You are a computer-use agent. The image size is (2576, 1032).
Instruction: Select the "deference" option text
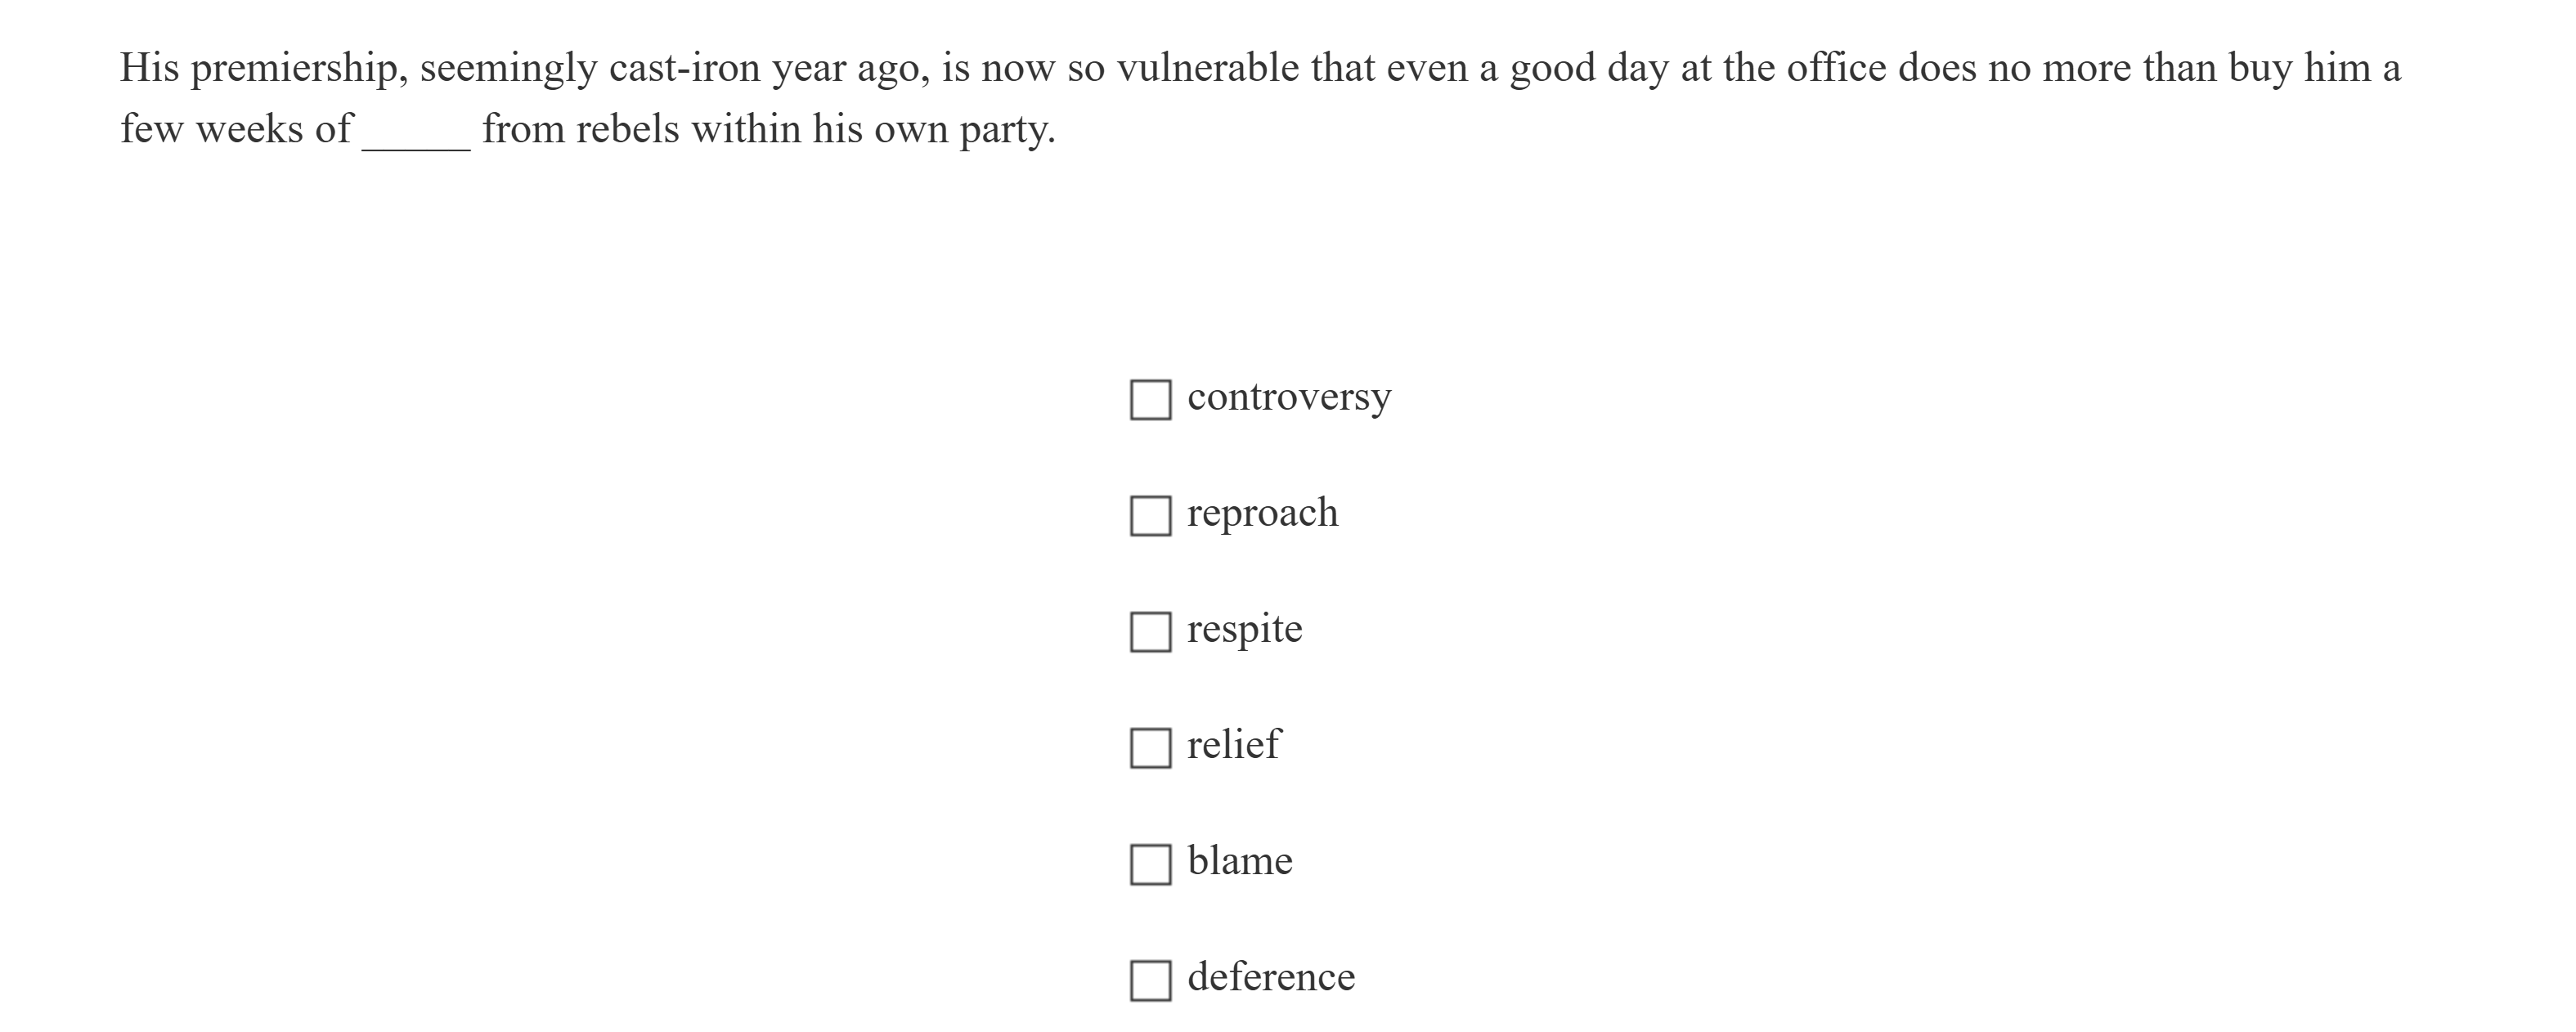[x=1271, y=977]
